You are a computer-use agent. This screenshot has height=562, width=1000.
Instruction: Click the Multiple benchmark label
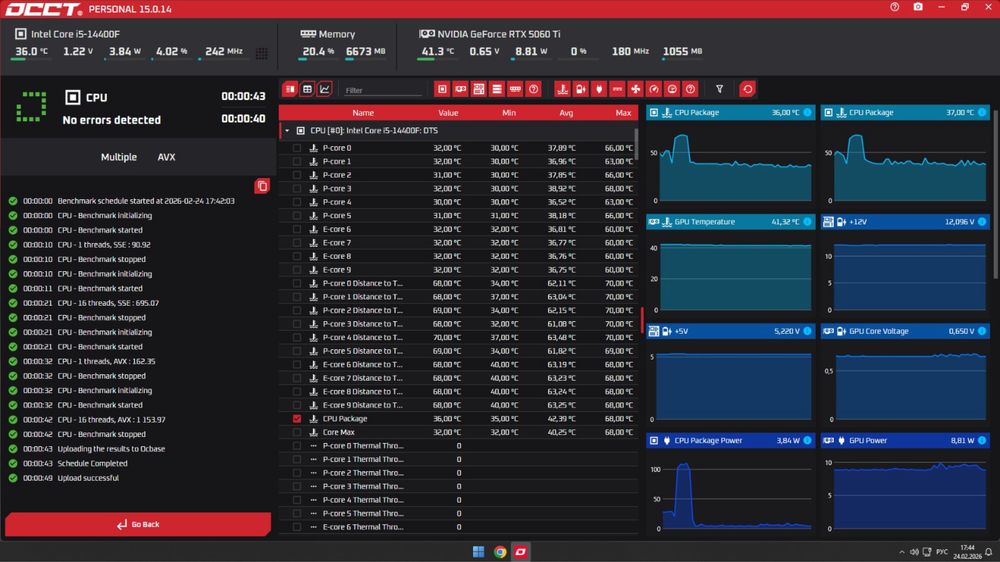tap(119, 157)
